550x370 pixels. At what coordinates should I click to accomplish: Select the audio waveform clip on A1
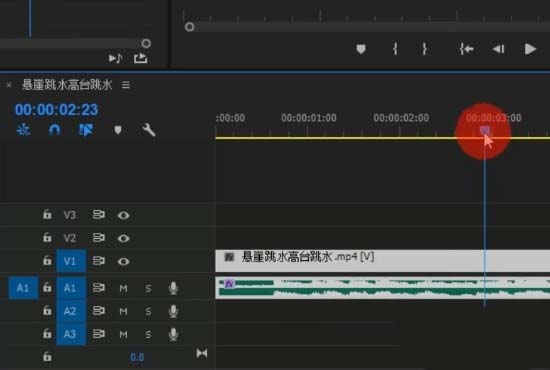point(382,288)
